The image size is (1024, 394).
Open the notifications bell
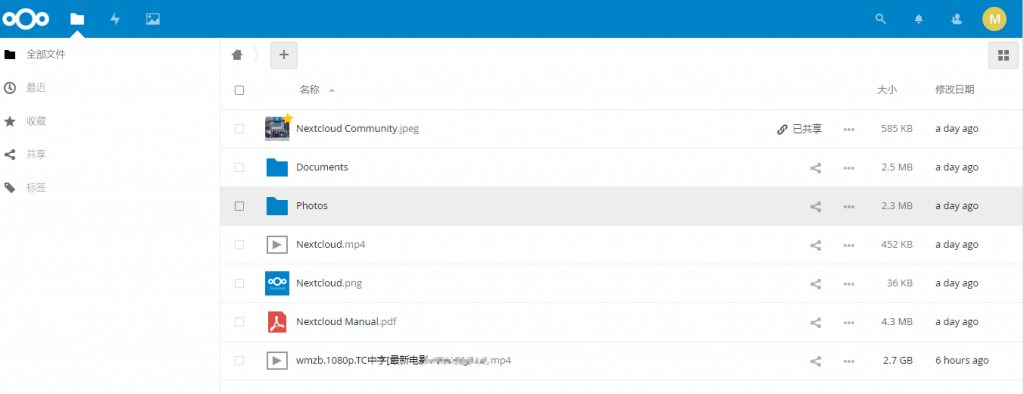tap(919, 19)
